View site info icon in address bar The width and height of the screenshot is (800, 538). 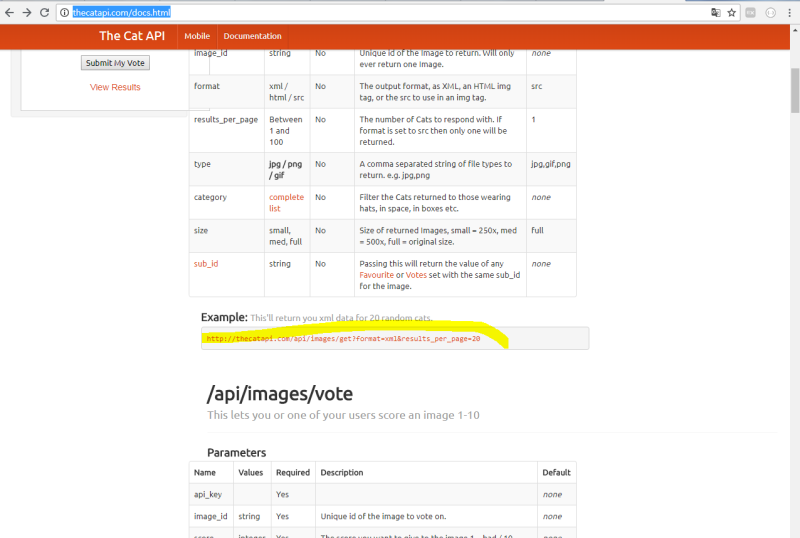(64, 13)
